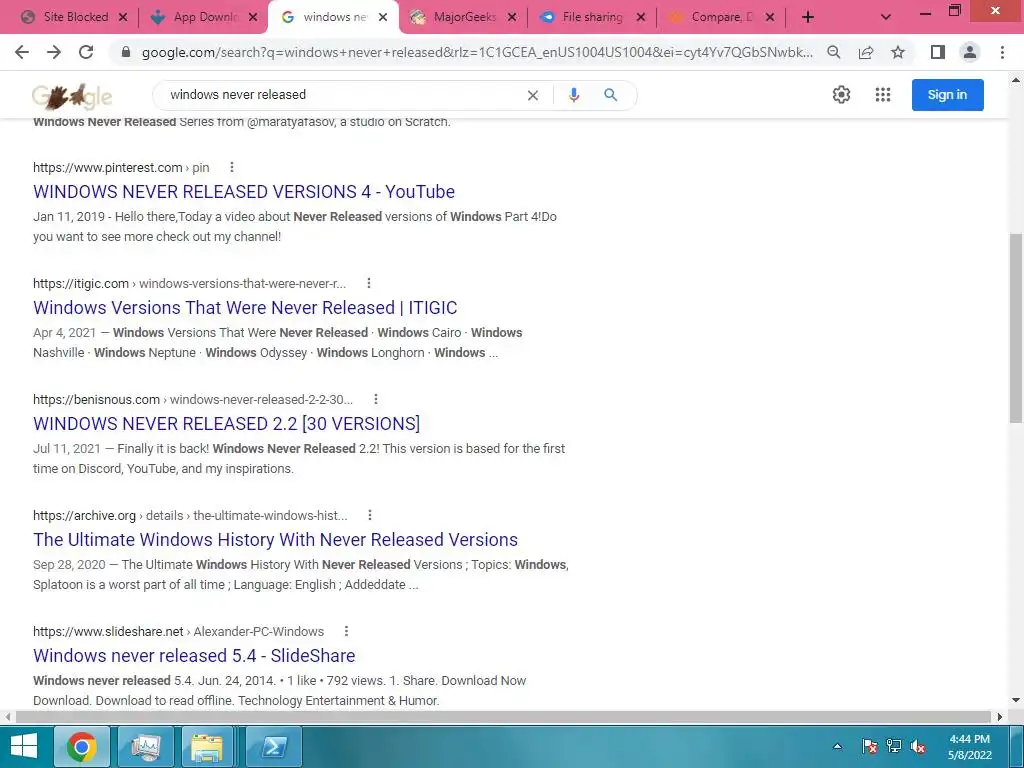This screenshot has height=768, width=1024.
Task: View site security lock info
Action: click(x=126, y=52)
